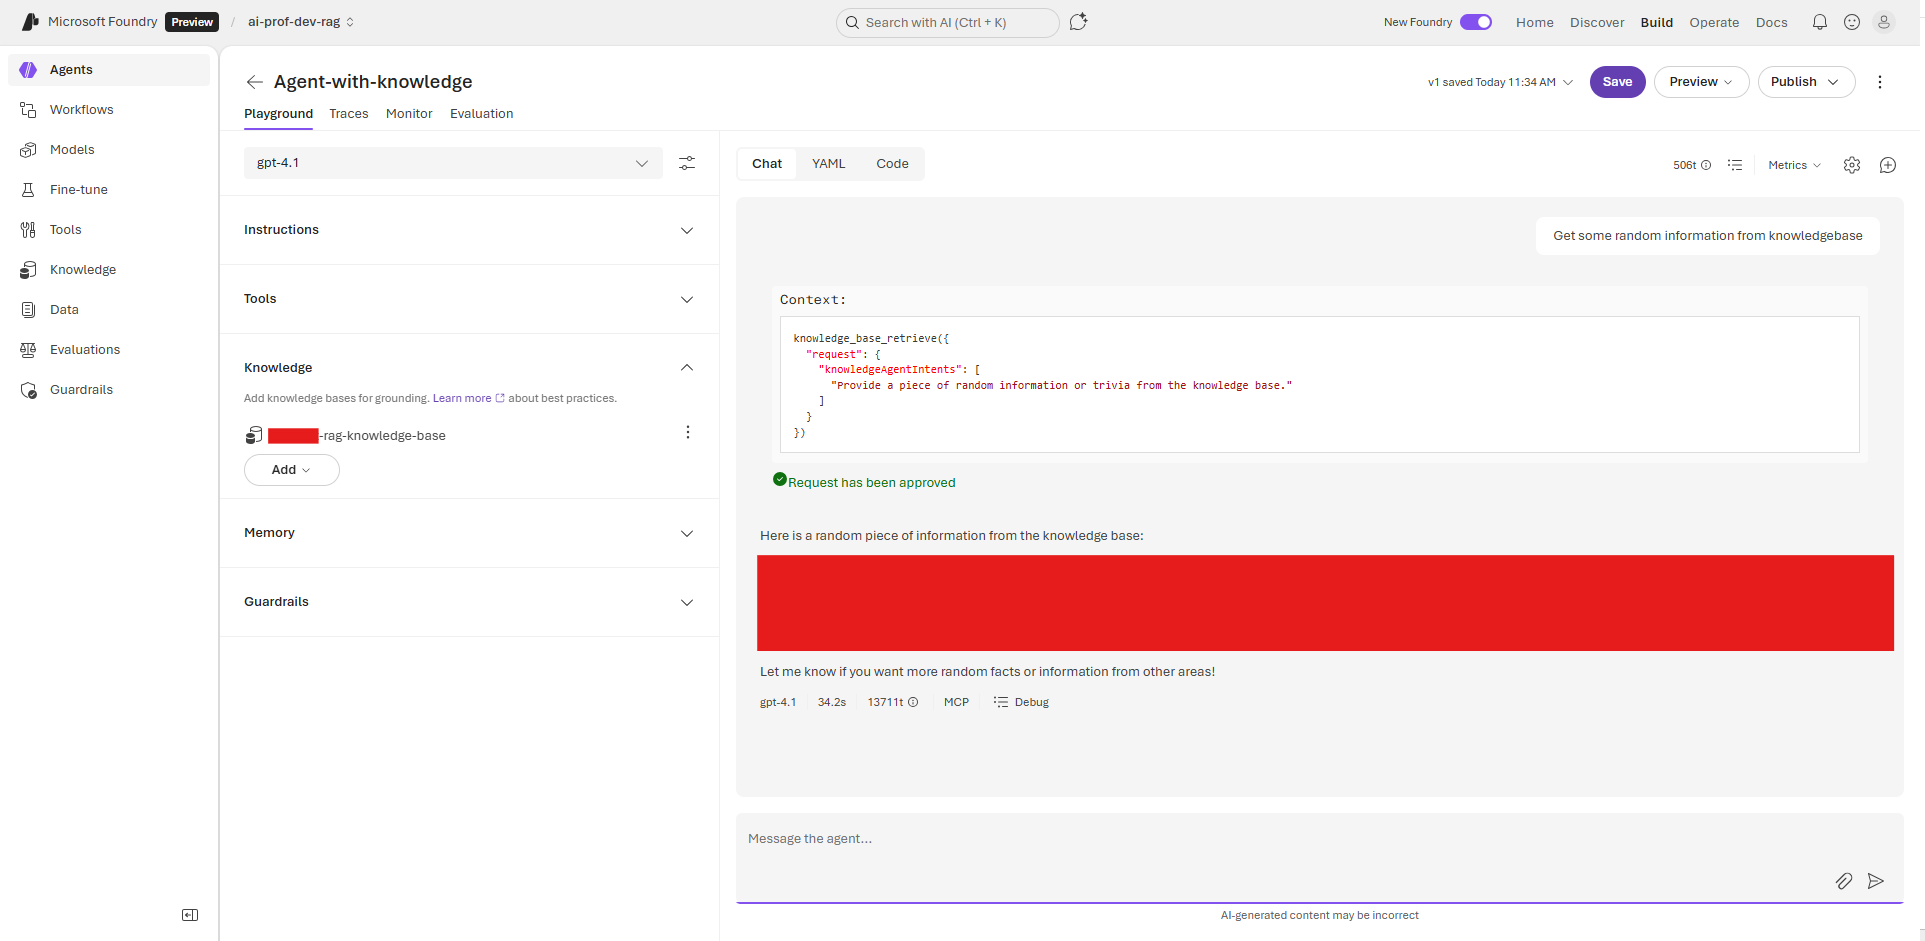1925x941 pixels.
Task: Click the Save button
Action: click(1617, 82)
